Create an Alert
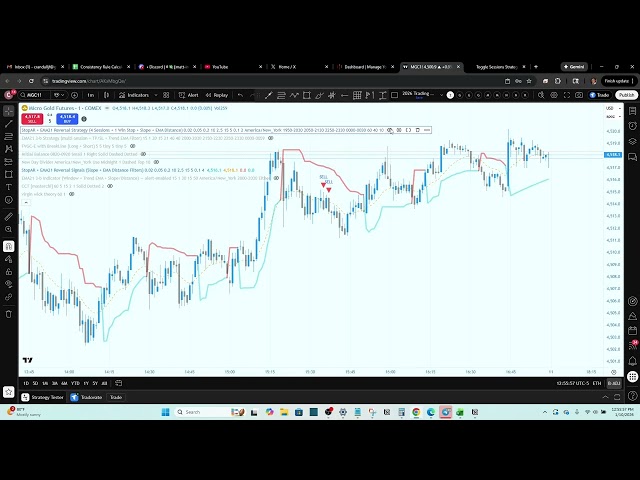 189,95
